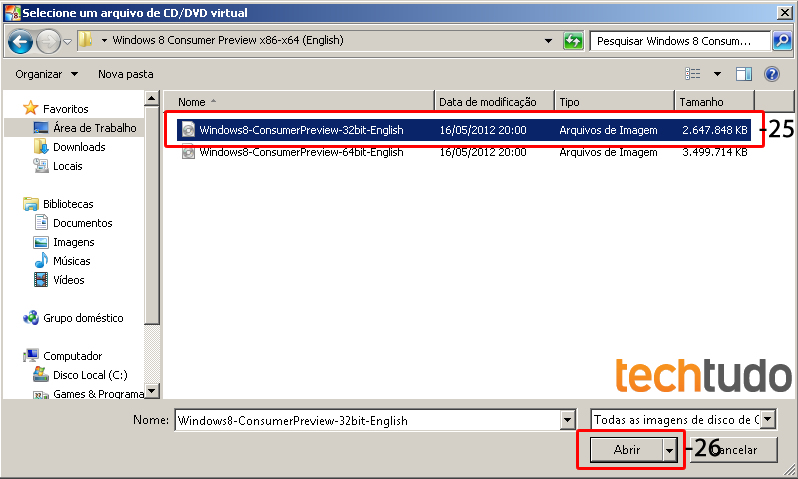798x479 pixels.
Task: Select Favoritos in the navigation pane
Action: pyautogui.click(x=66, y=109)
